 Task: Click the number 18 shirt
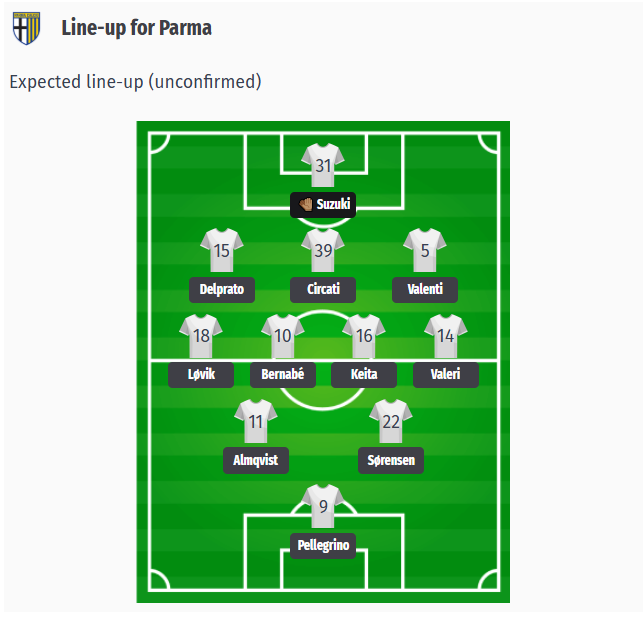(x=201, y=336)
